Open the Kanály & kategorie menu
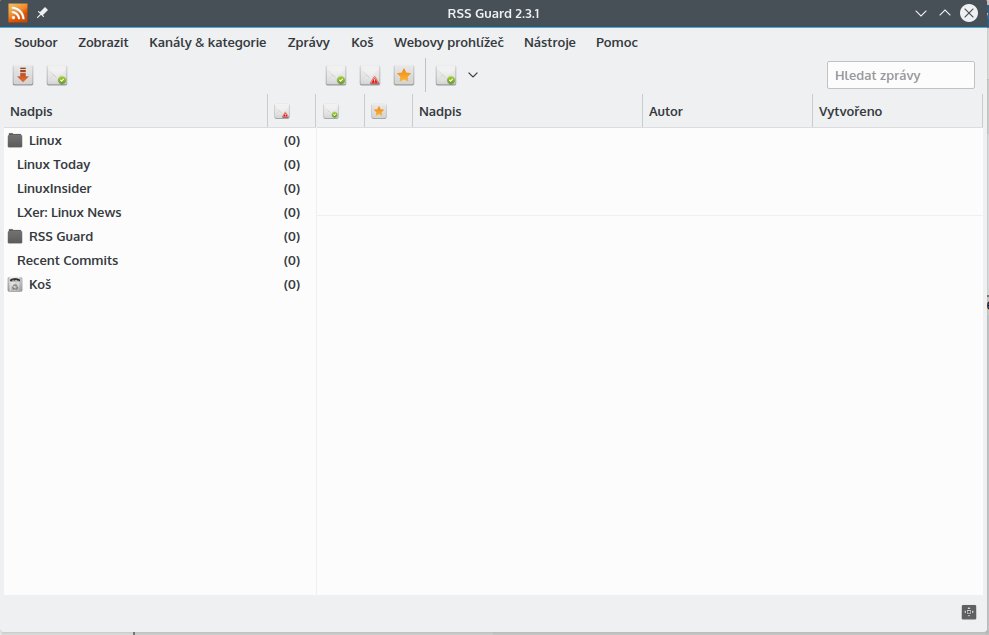The height and width of the screenshot is (635, 989). 208,42
